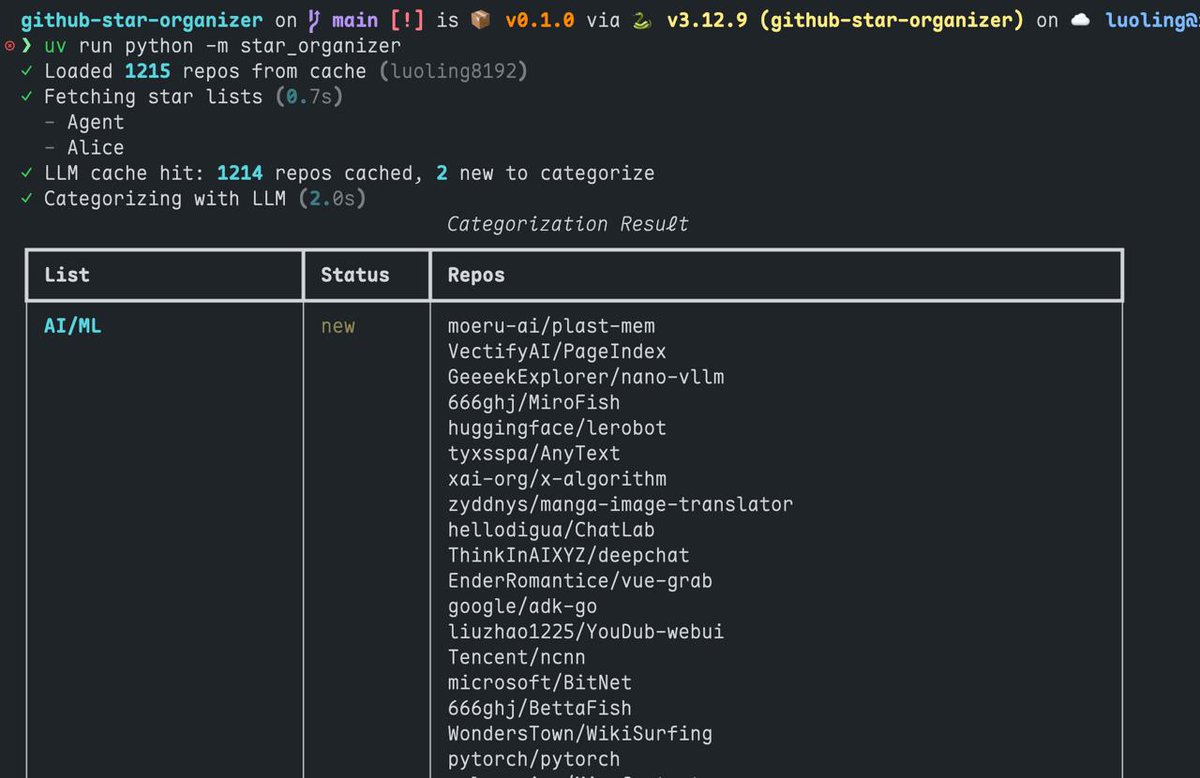
Task: Click the command uv run python -m star_organizer
Action: pyautogui.click(x=223, y=47)
